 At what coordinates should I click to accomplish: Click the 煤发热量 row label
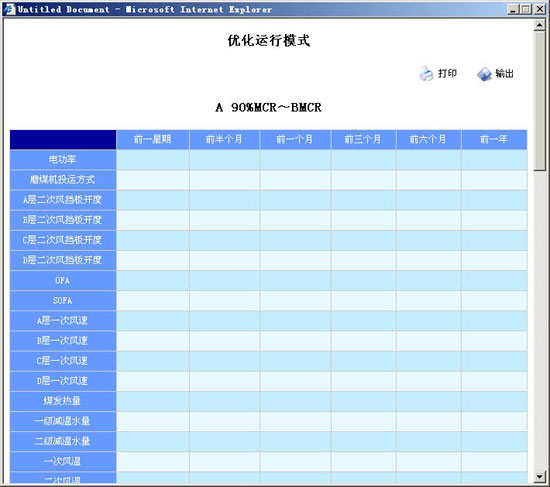coord(63,401)
